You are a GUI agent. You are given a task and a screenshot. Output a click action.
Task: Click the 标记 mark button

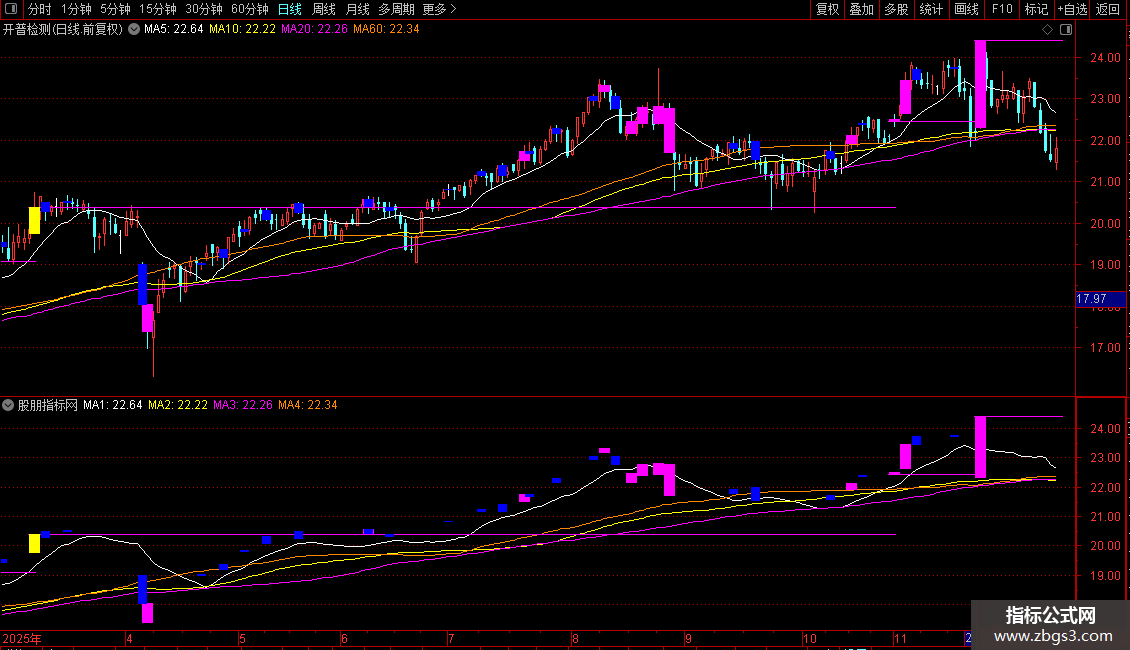point(1036,9)
